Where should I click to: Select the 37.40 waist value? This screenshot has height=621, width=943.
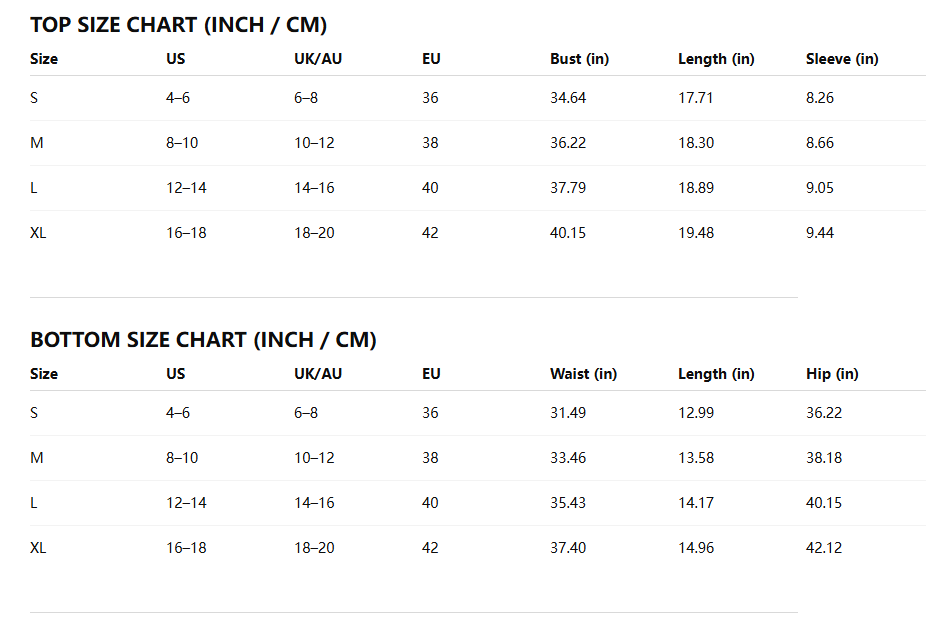click(568, 548)
